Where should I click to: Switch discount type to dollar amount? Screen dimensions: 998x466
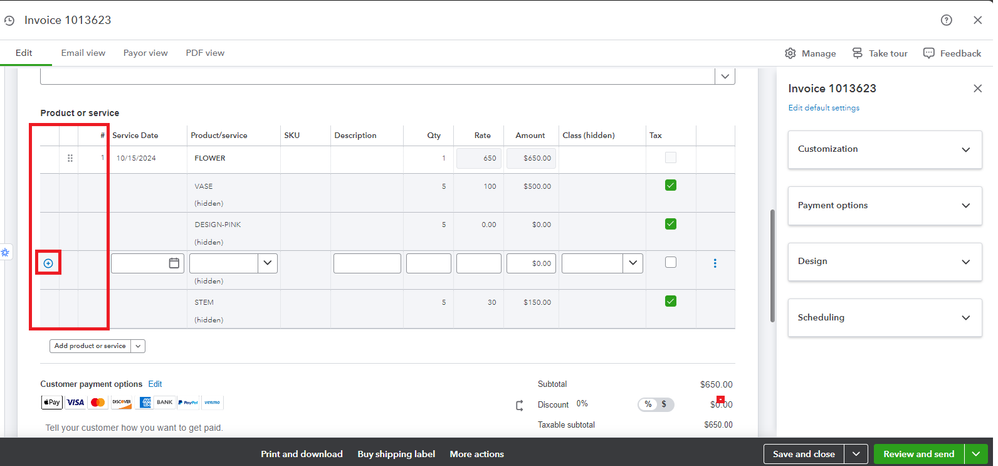click(663, 404)
